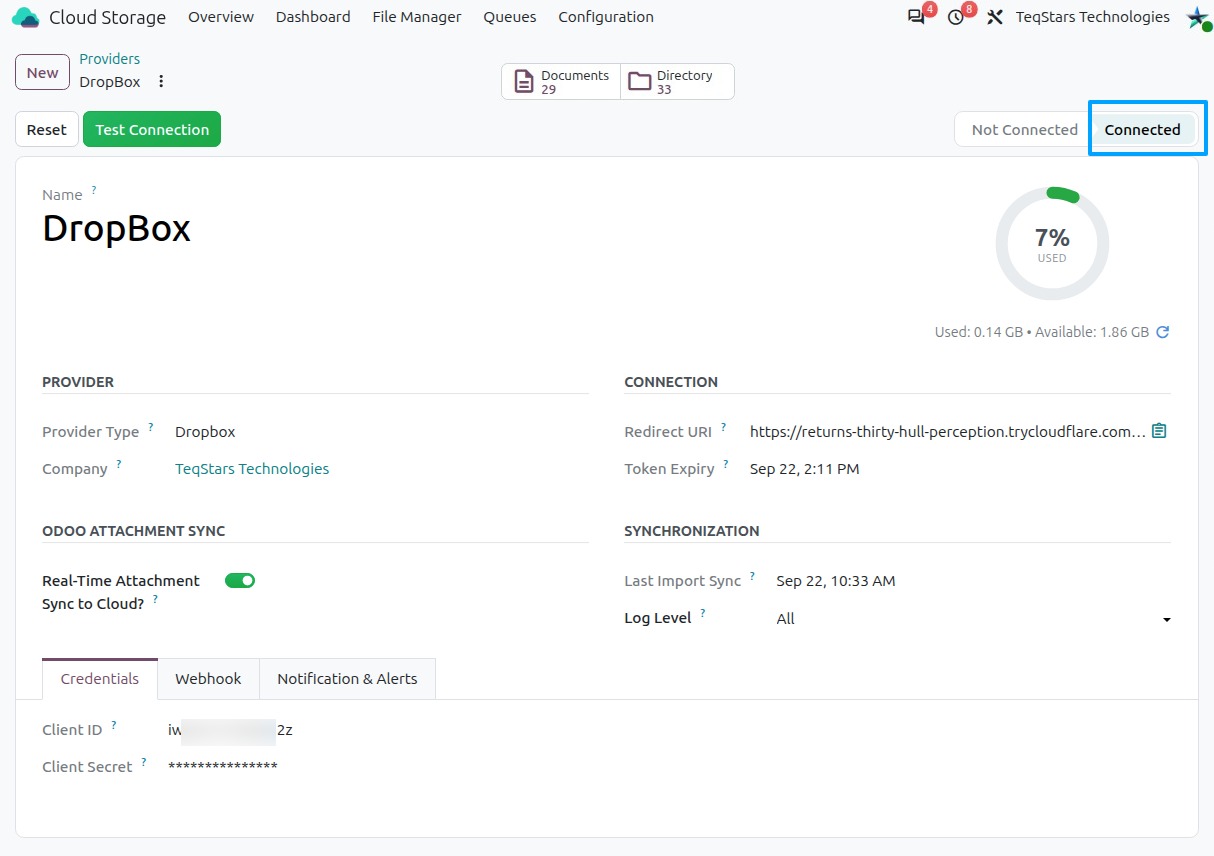Open the Configuration menu
Viewport: 1214px width, 856px height.
tap(606, 17)
